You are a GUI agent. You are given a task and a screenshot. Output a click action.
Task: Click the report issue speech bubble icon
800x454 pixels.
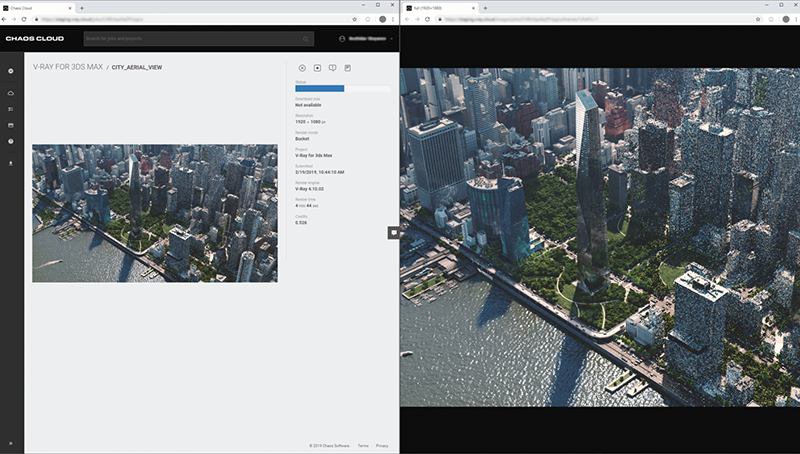click(x=332, y=68)
